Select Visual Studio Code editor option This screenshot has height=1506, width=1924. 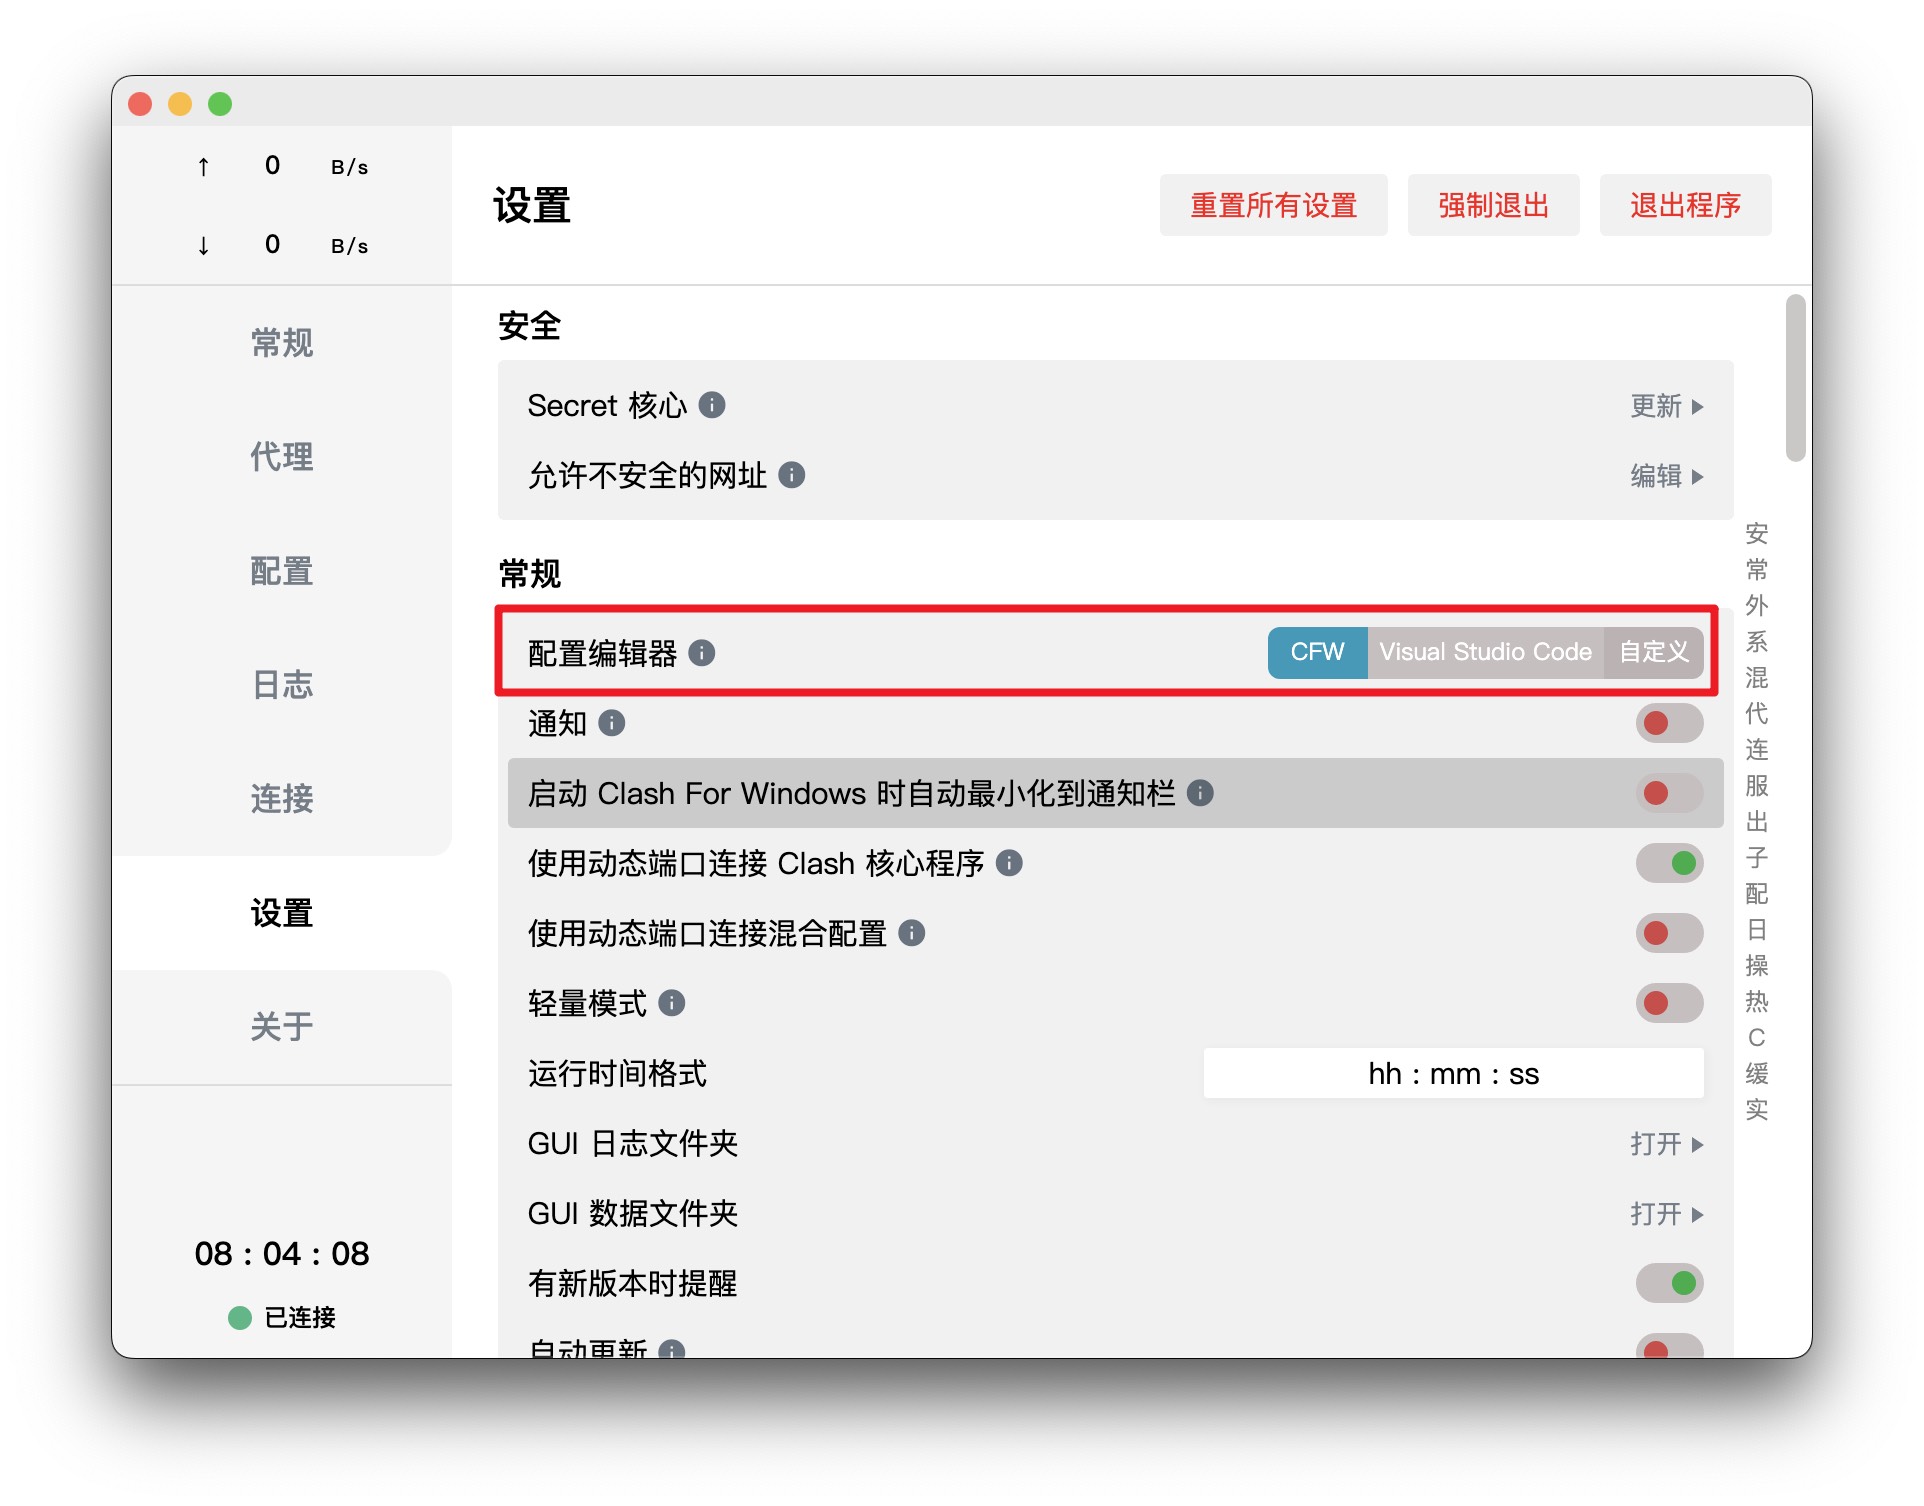1485,653
